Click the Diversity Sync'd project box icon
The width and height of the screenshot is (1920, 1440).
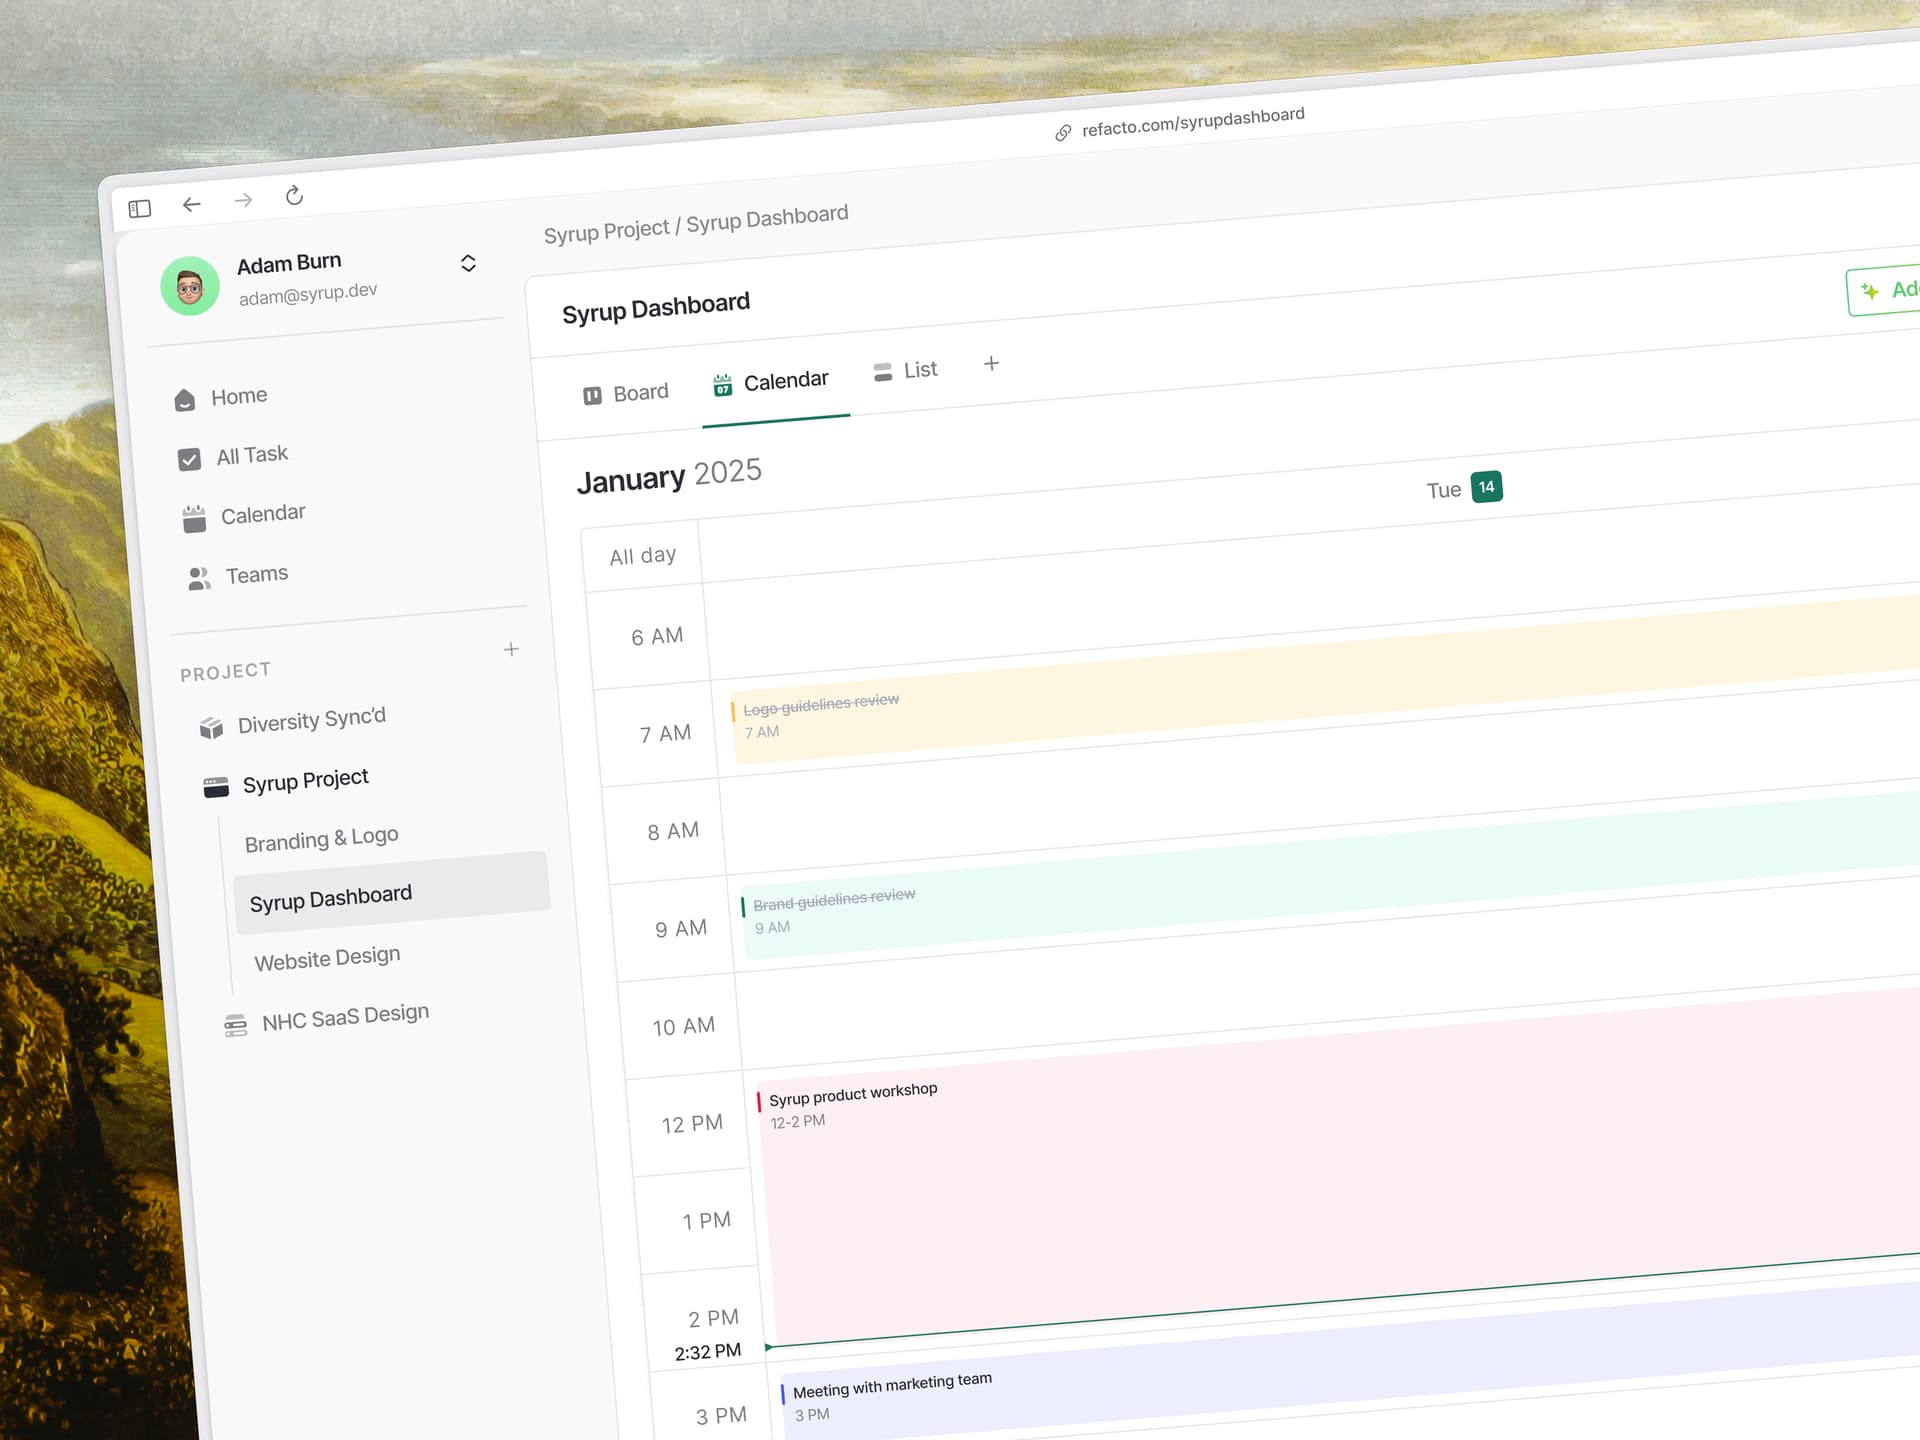tap(211, 726)
